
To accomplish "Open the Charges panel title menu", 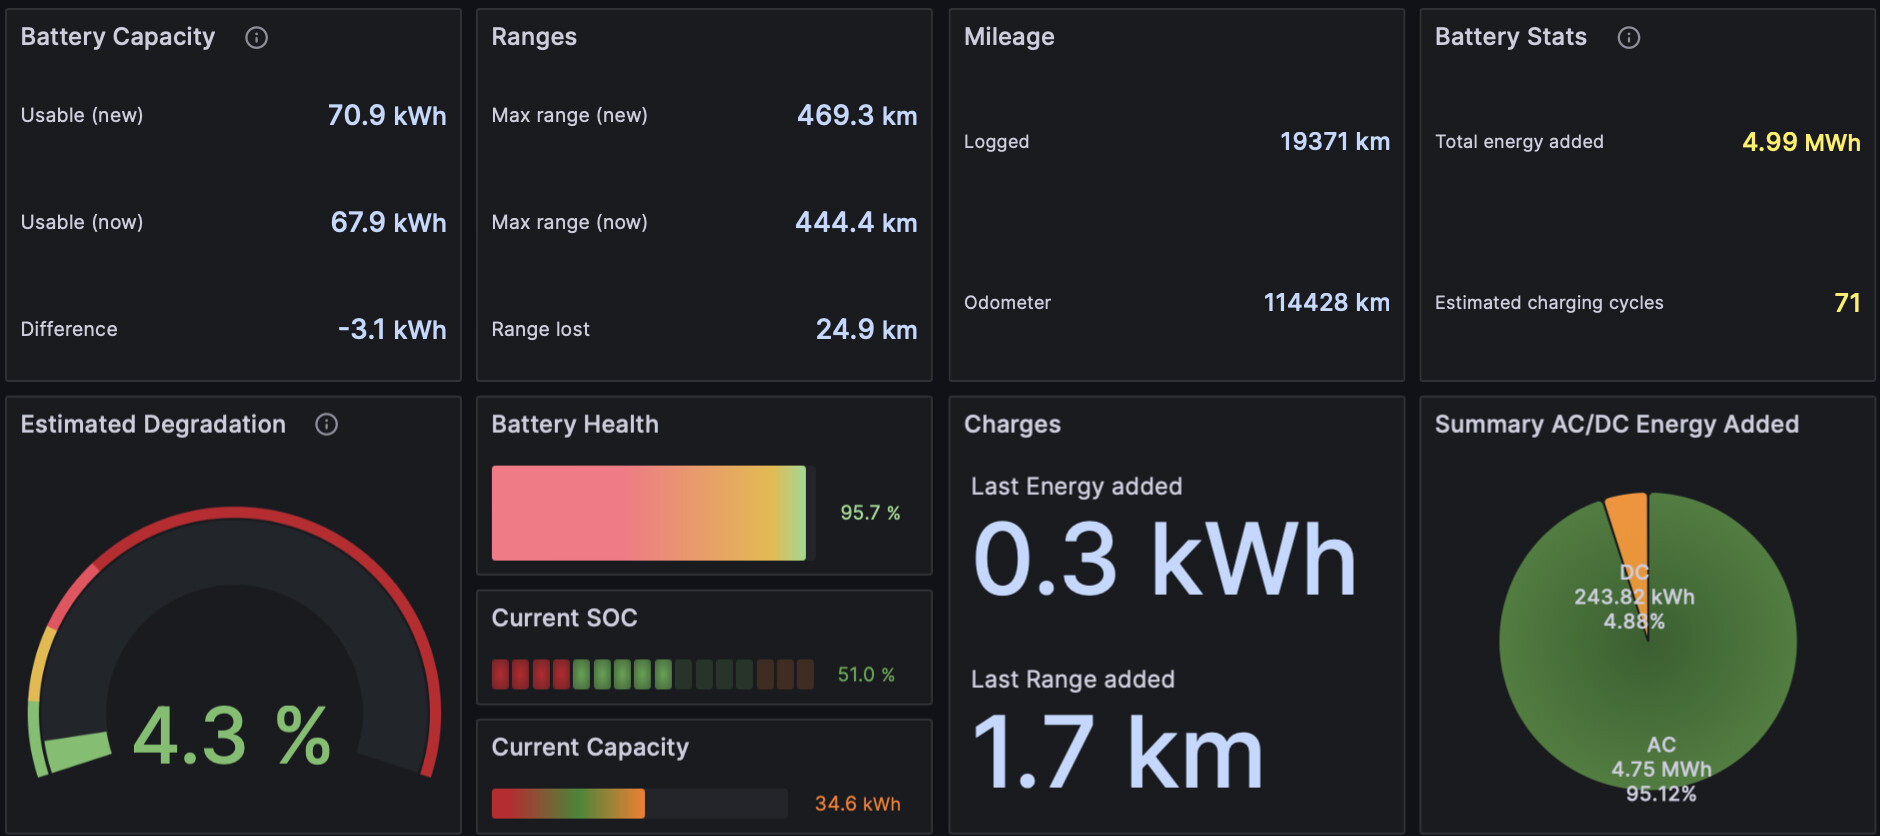I will (1012, 425).
